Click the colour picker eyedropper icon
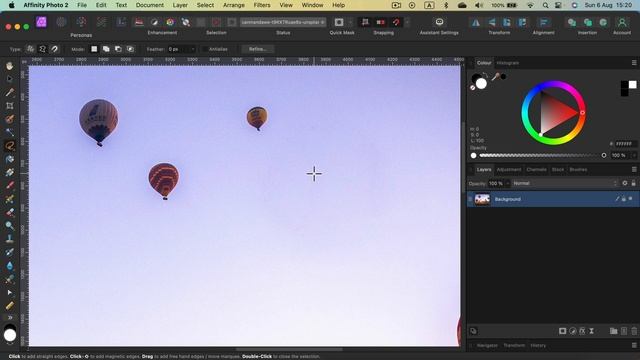640x360 pixels. click(496, 76)
